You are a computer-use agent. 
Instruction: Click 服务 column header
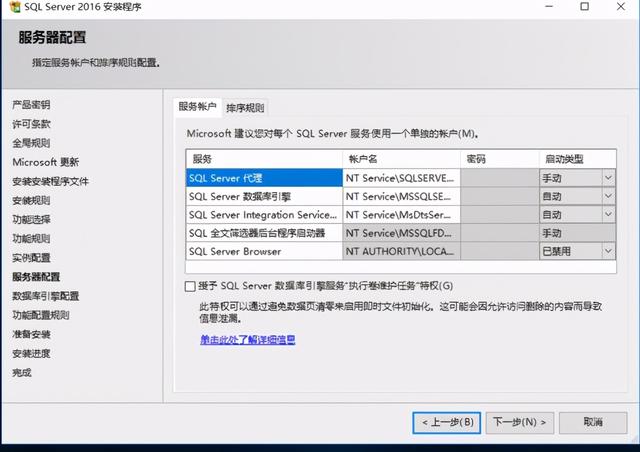[264, 159]
